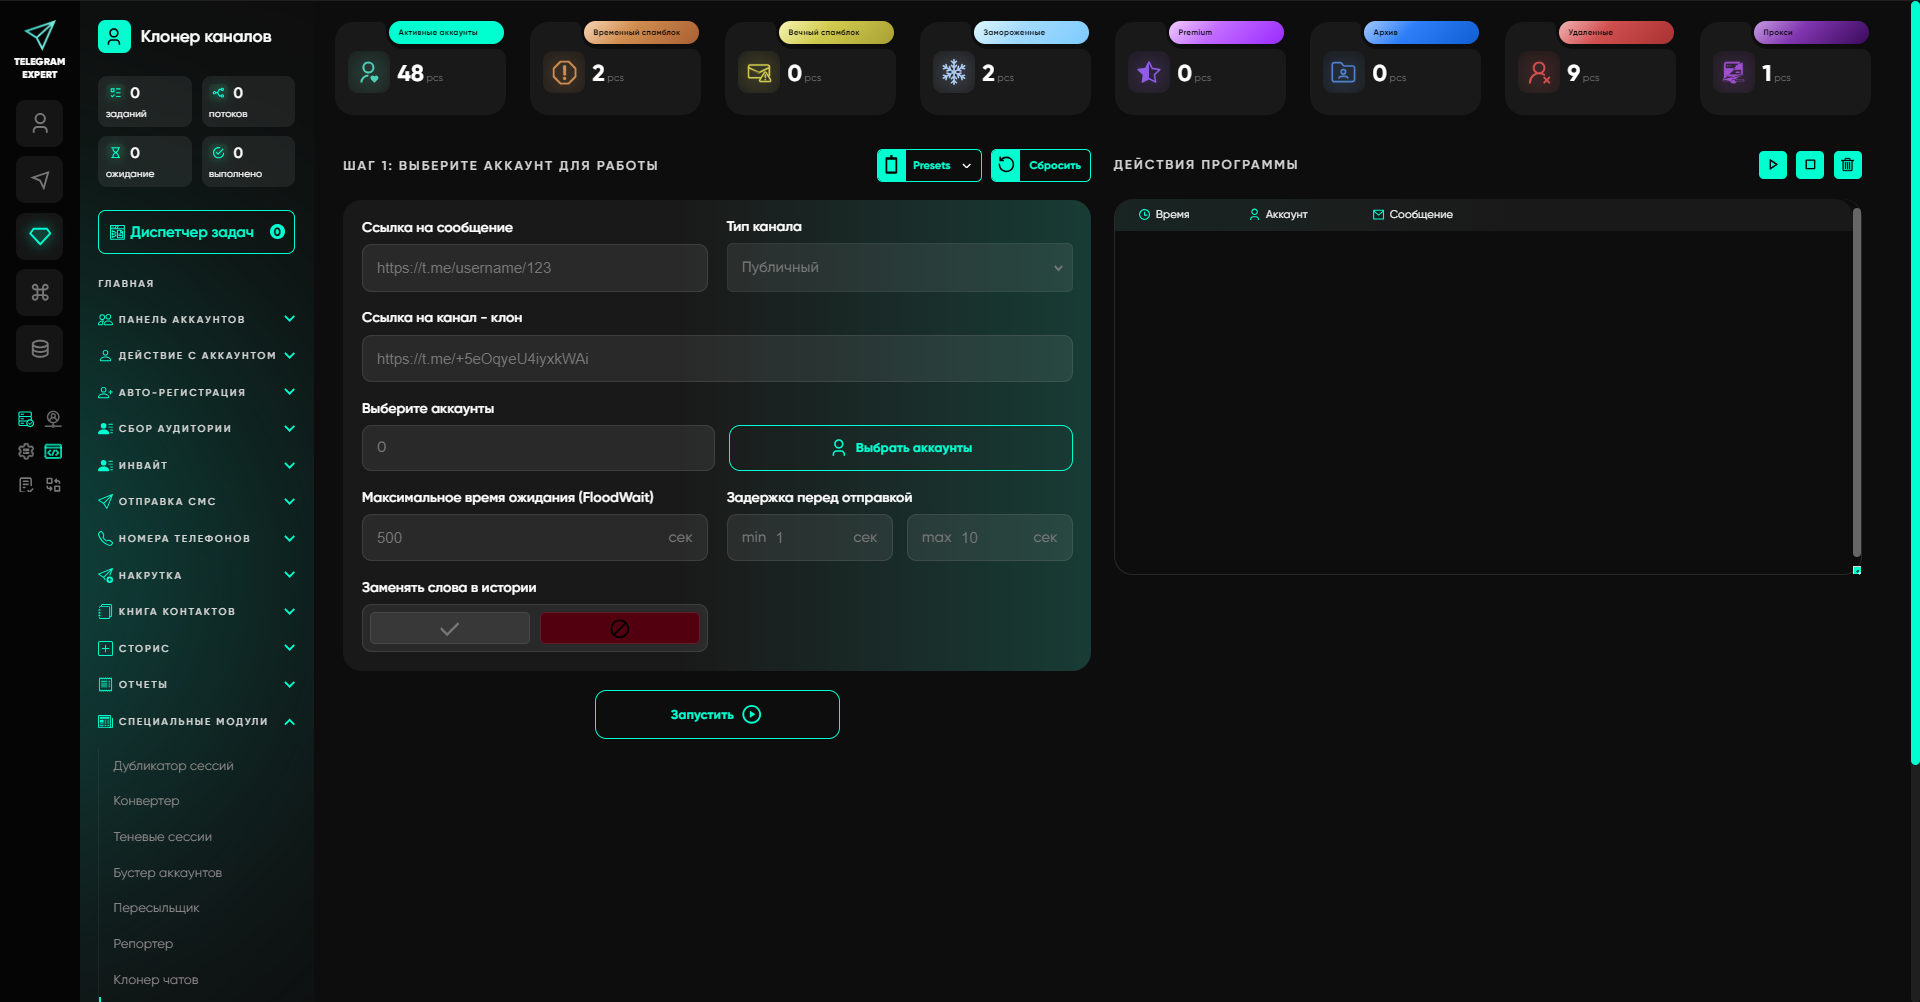Image resolution: width=1920 pixels, height=1002 pixels.
Task: Click the Ссылка на сообщение input field
Action: coord(534,268)
